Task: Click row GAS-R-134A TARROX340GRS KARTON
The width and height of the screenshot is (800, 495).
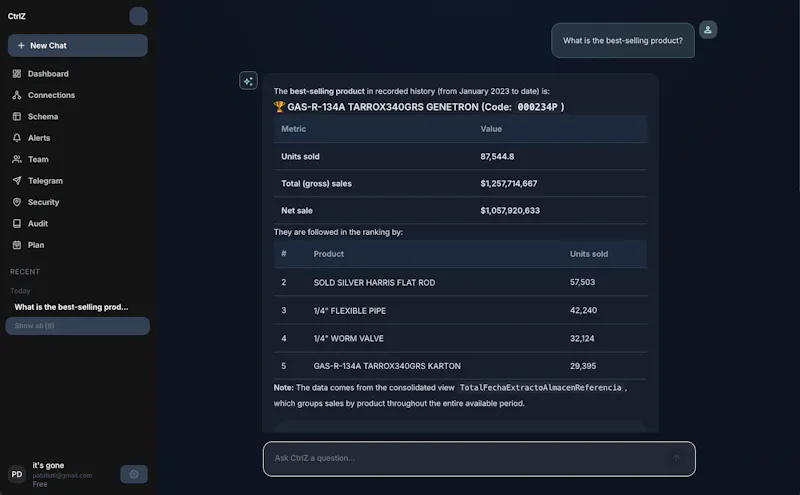Action: click(460, 366)
